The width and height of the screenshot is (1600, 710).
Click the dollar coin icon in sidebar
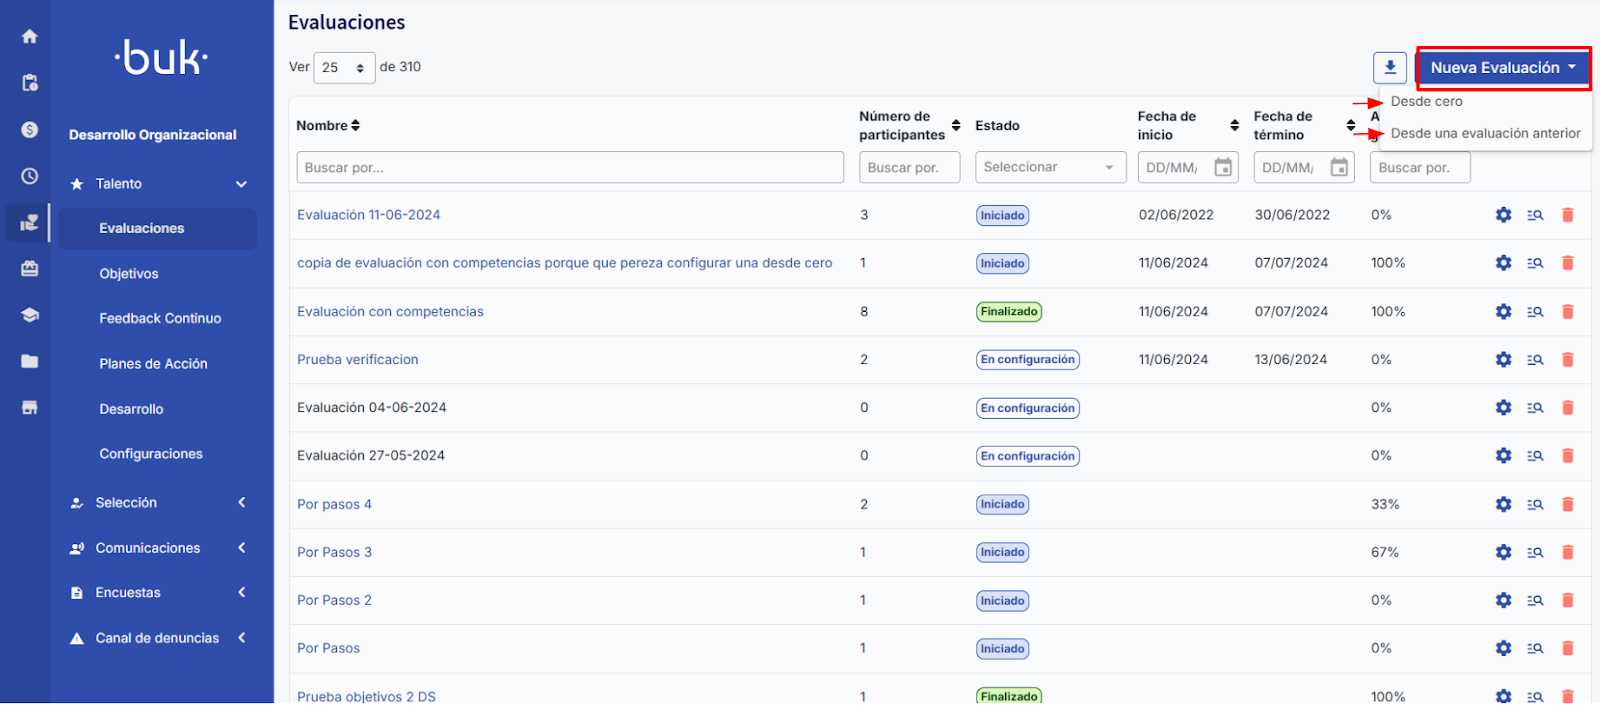(x=30, y=130)
